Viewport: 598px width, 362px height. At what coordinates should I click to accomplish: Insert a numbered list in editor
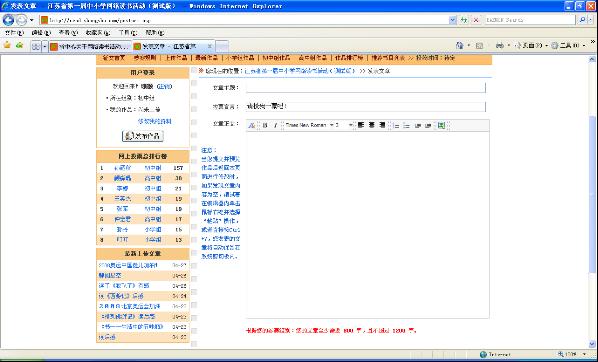click(396, 125)
